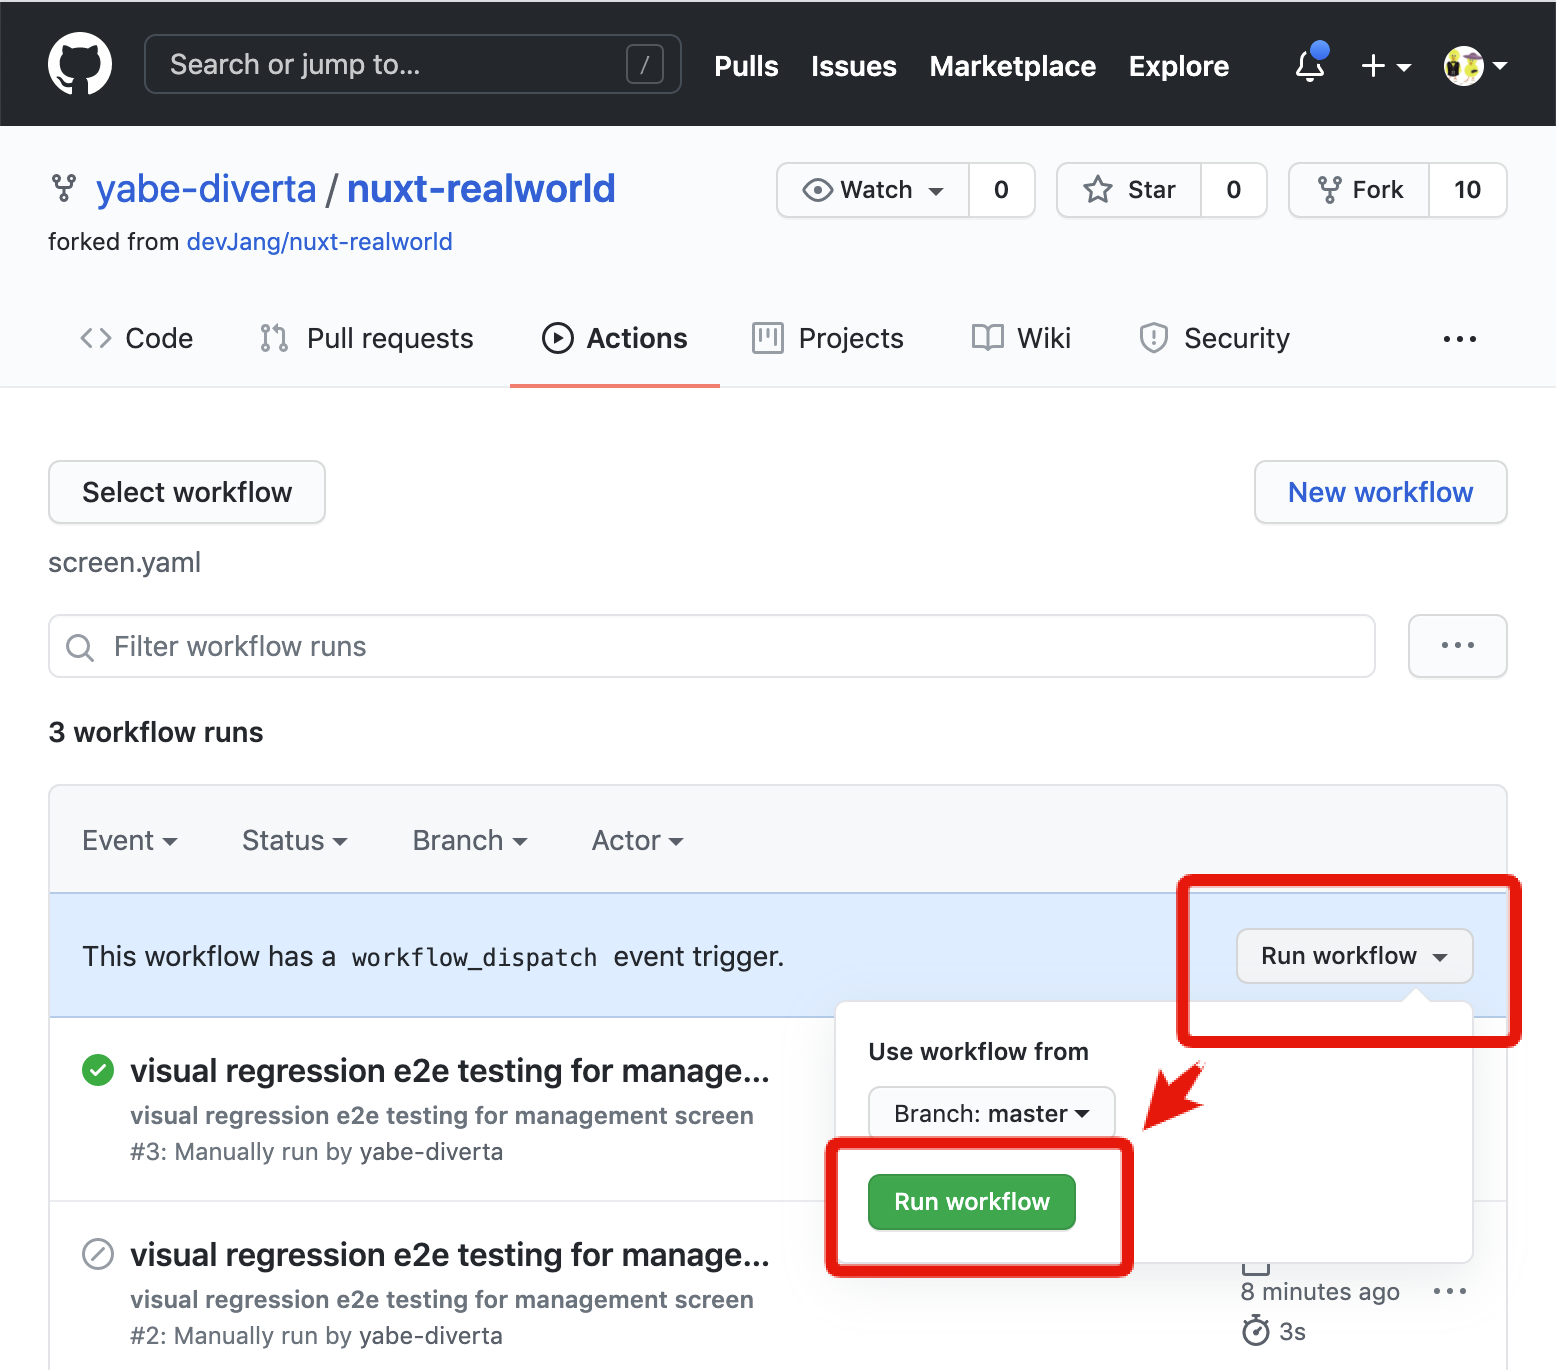Expand the Status filter dropdown
The width and height of the screenshot is (1556, 1370).
pos(295,840)
